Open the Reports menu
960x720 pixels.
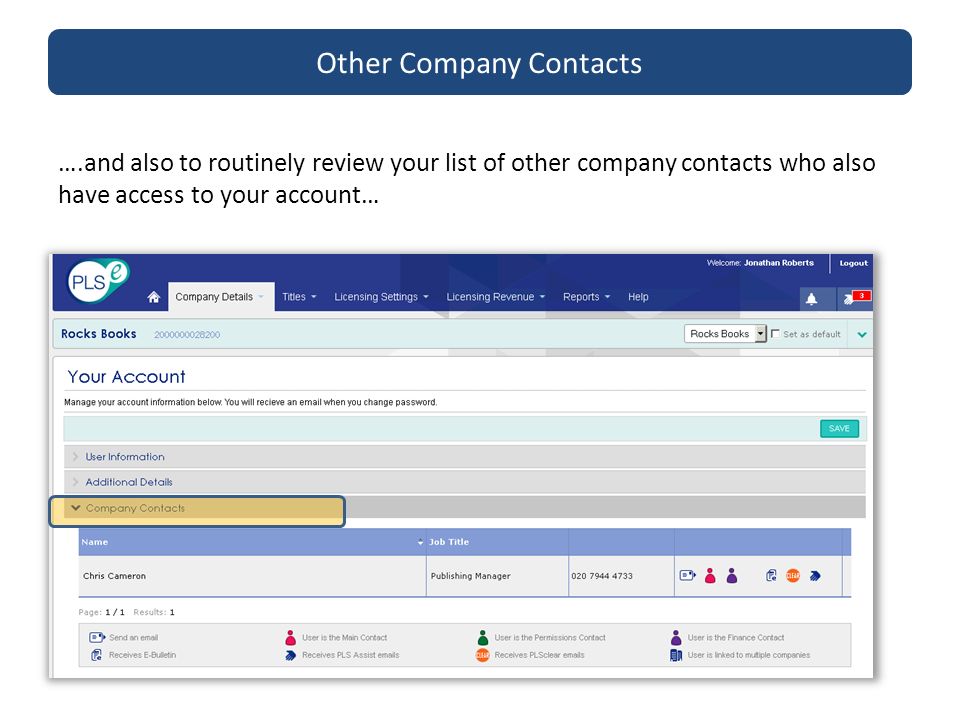[587, 297]
